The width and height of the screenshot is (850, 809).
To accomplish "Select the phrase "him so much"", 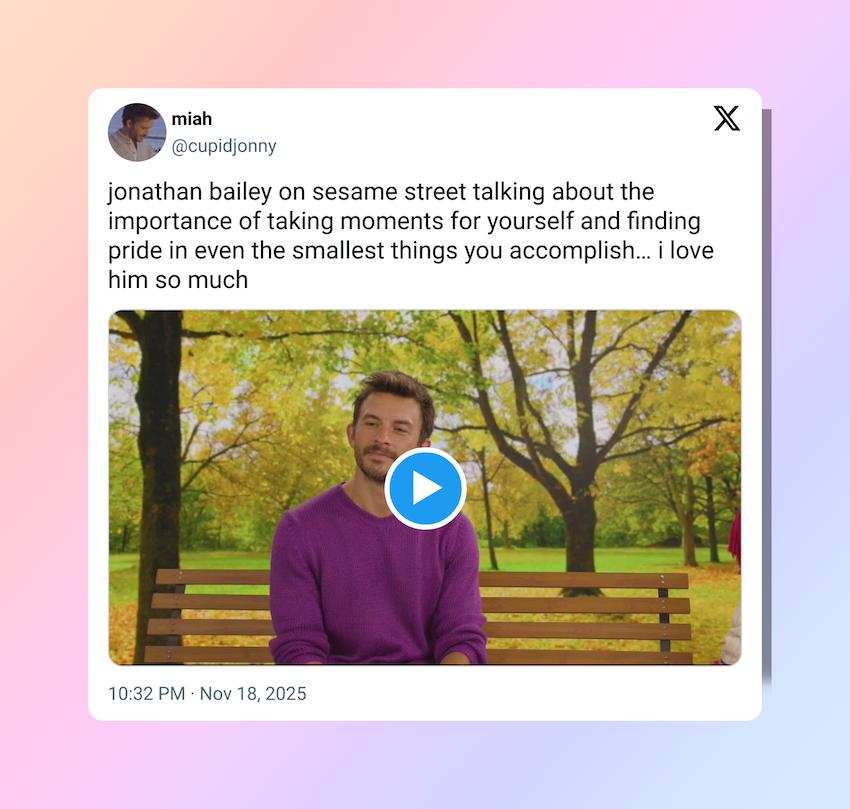I will 178,280.
